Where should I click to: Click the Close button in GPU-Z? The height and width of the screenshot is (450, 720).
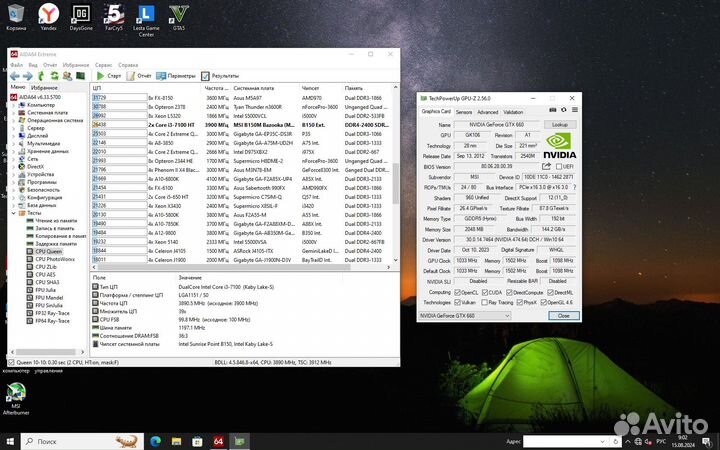(x=563, y=316)
